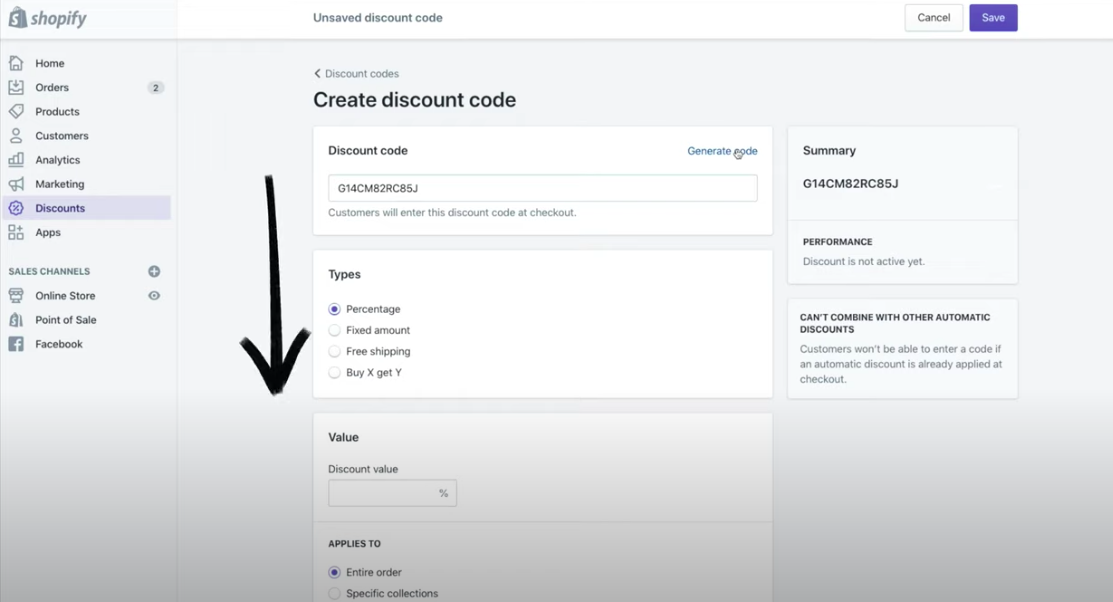Go back to Discount codes
The width and height of the screenshot is (1113, 602).
point(356,74)
